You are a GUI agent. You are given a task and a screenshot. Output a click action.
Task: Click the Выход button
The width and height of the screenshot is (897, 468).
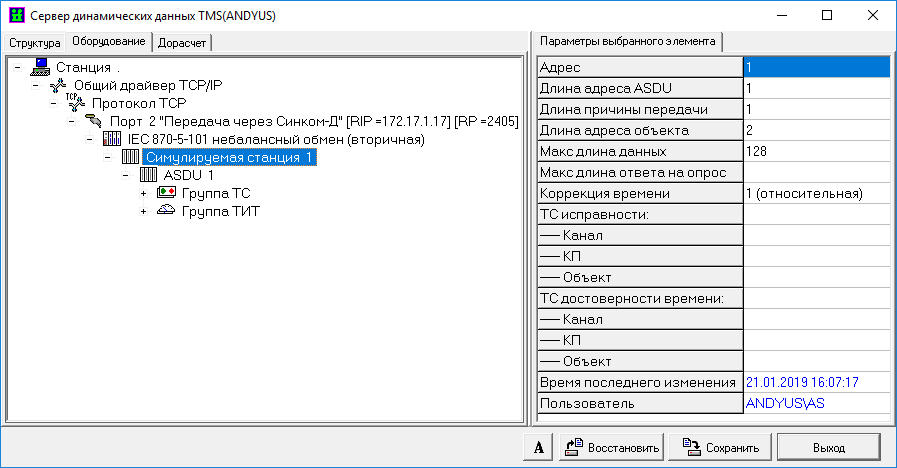pos(828,447)
